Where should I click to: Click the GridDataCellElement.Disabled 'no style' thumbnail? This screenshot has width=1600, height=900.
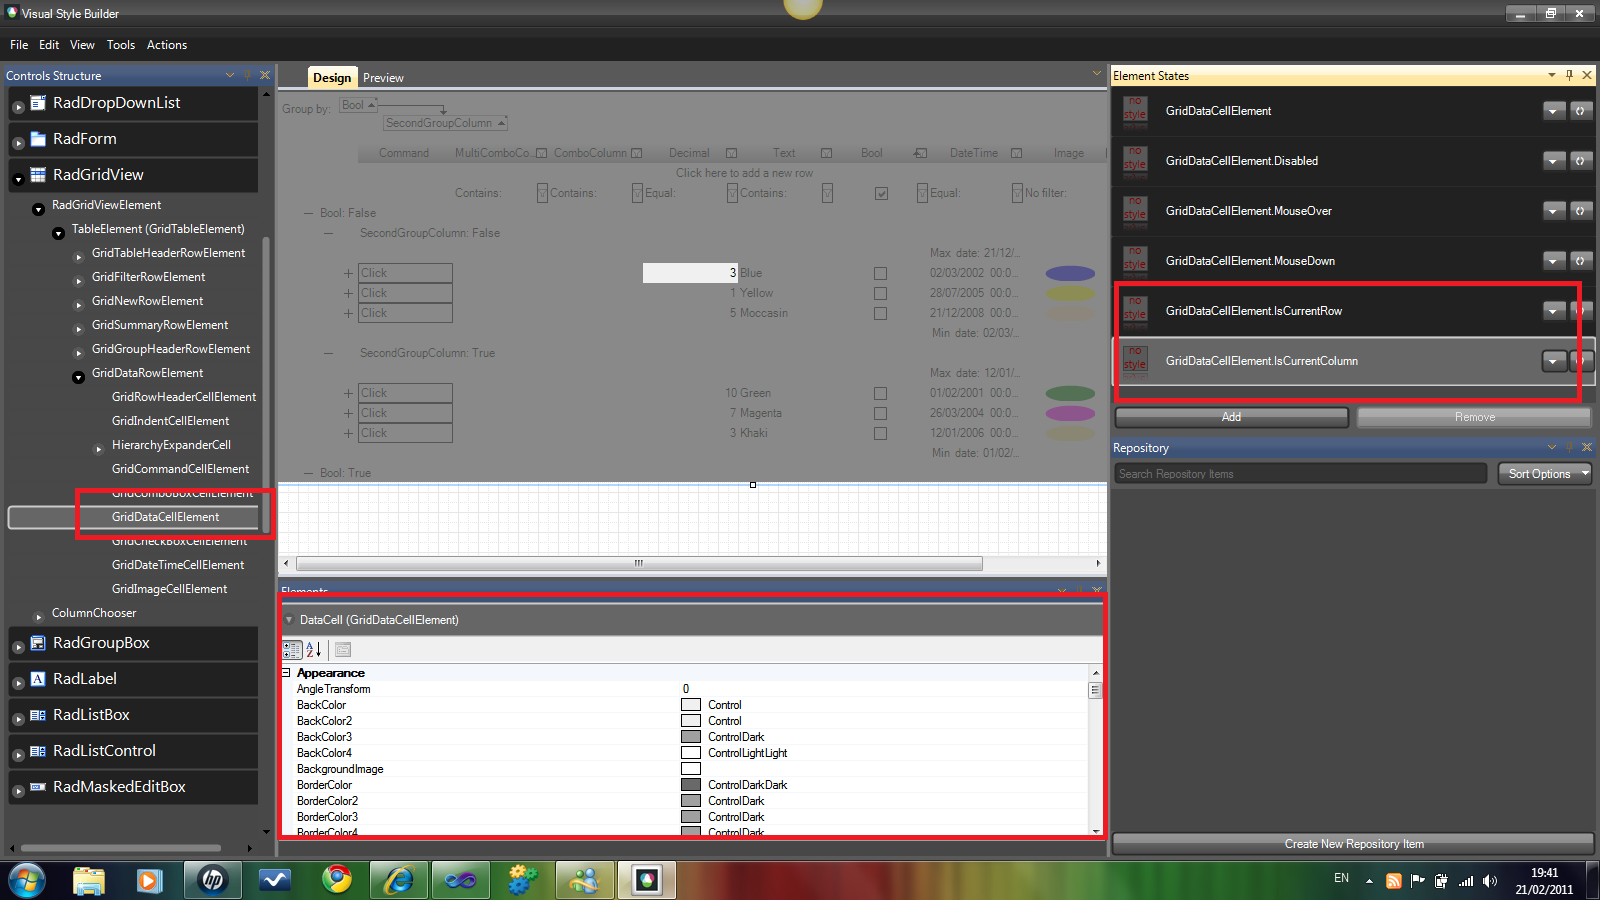[1135, 161]
